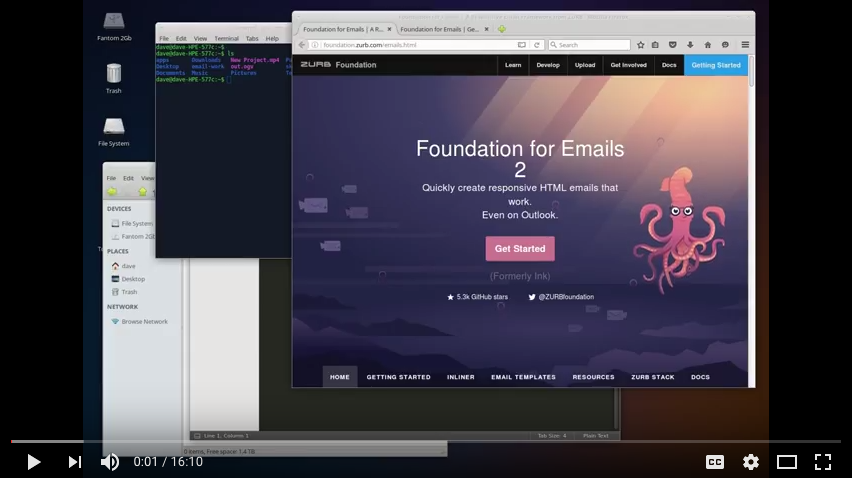Open the Terminal menu in terminal

pos(227,39)
